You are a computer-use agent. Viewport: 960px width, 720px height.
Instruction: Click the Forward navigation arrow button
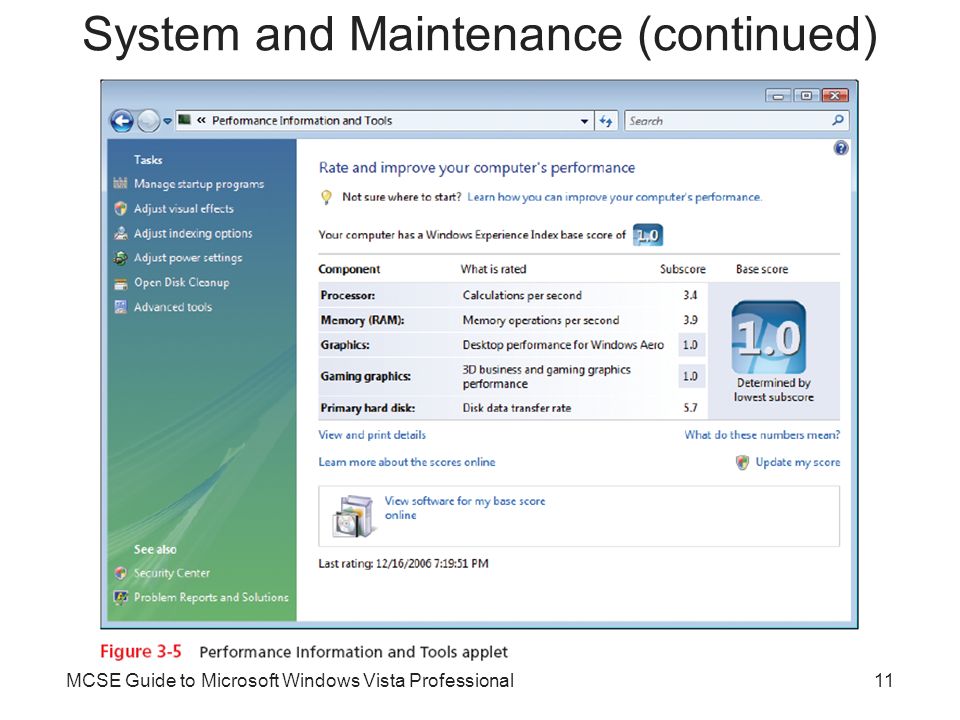tap(148, 121)
